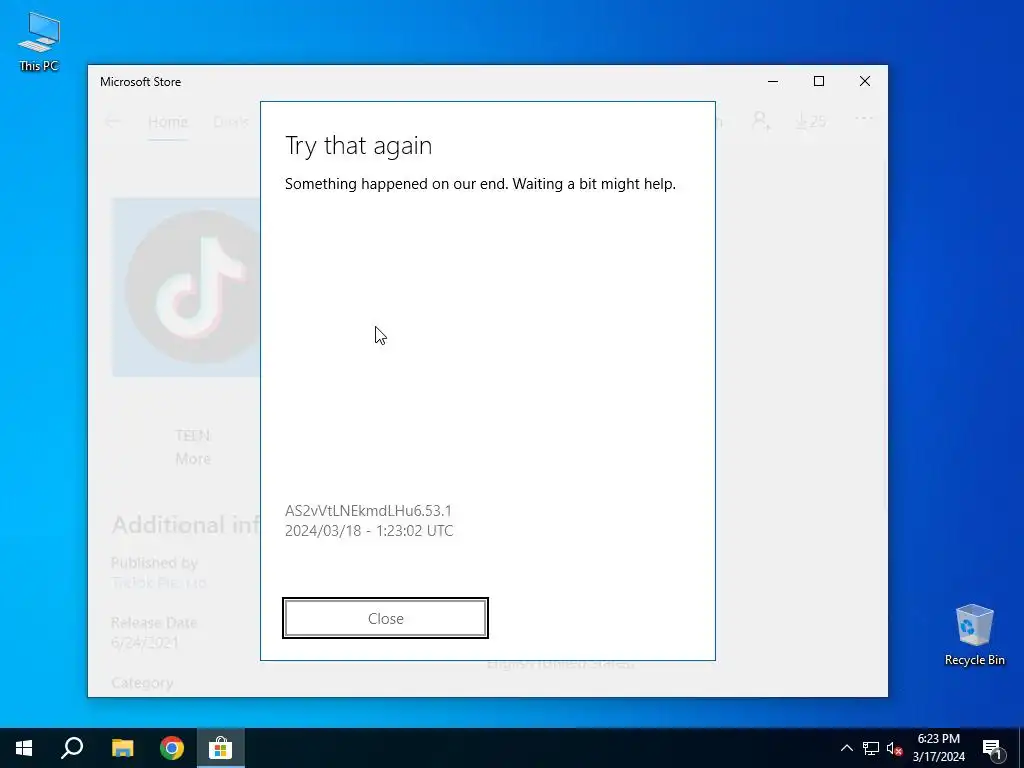Viewport: 1024px width, 768px height.
Task: Open taskbar search magnifier
Action: 72,748
